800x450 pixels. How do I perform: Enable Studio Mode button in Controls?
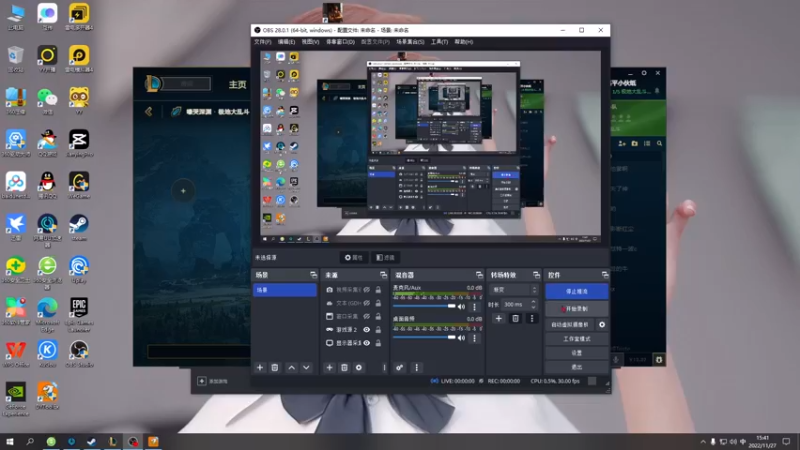point(577,339)
